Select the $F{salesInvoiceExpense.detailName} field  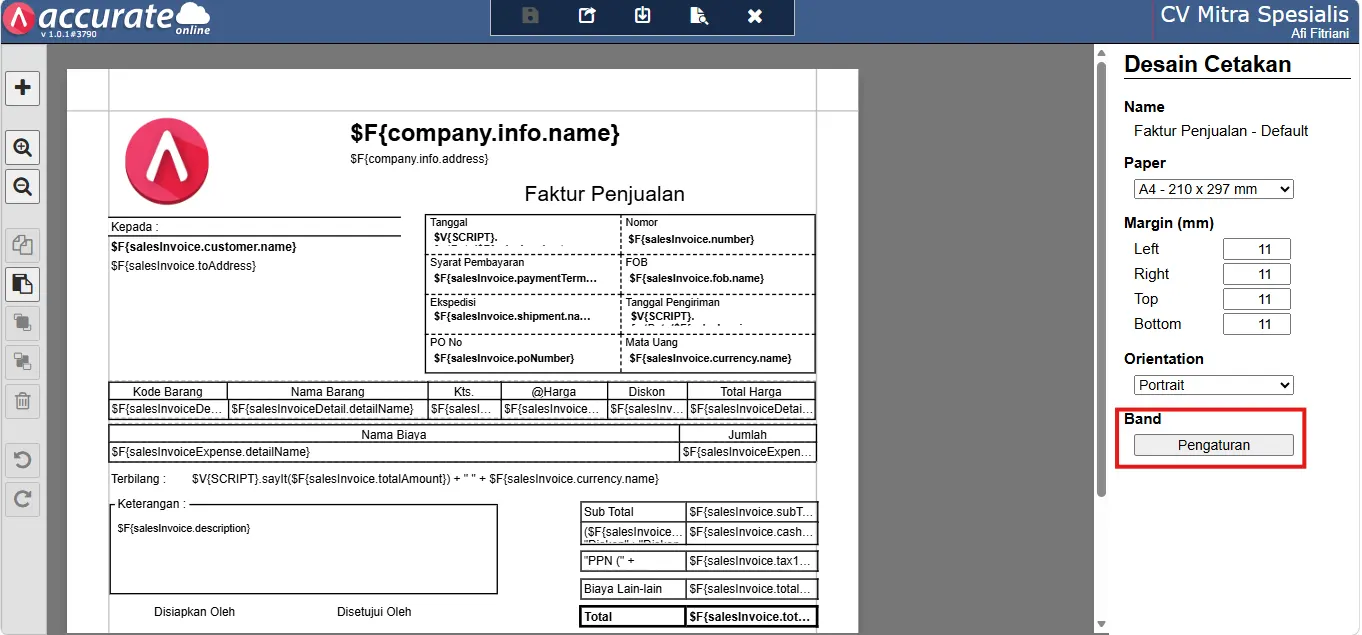[394, 452]
